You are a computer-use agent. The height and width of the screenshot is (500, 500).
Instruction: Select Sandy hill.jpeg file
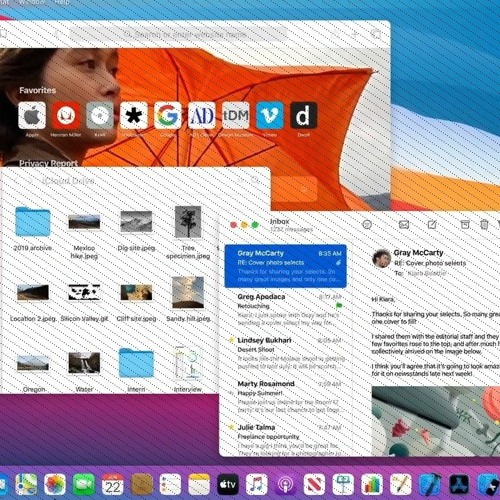point(188,292)
